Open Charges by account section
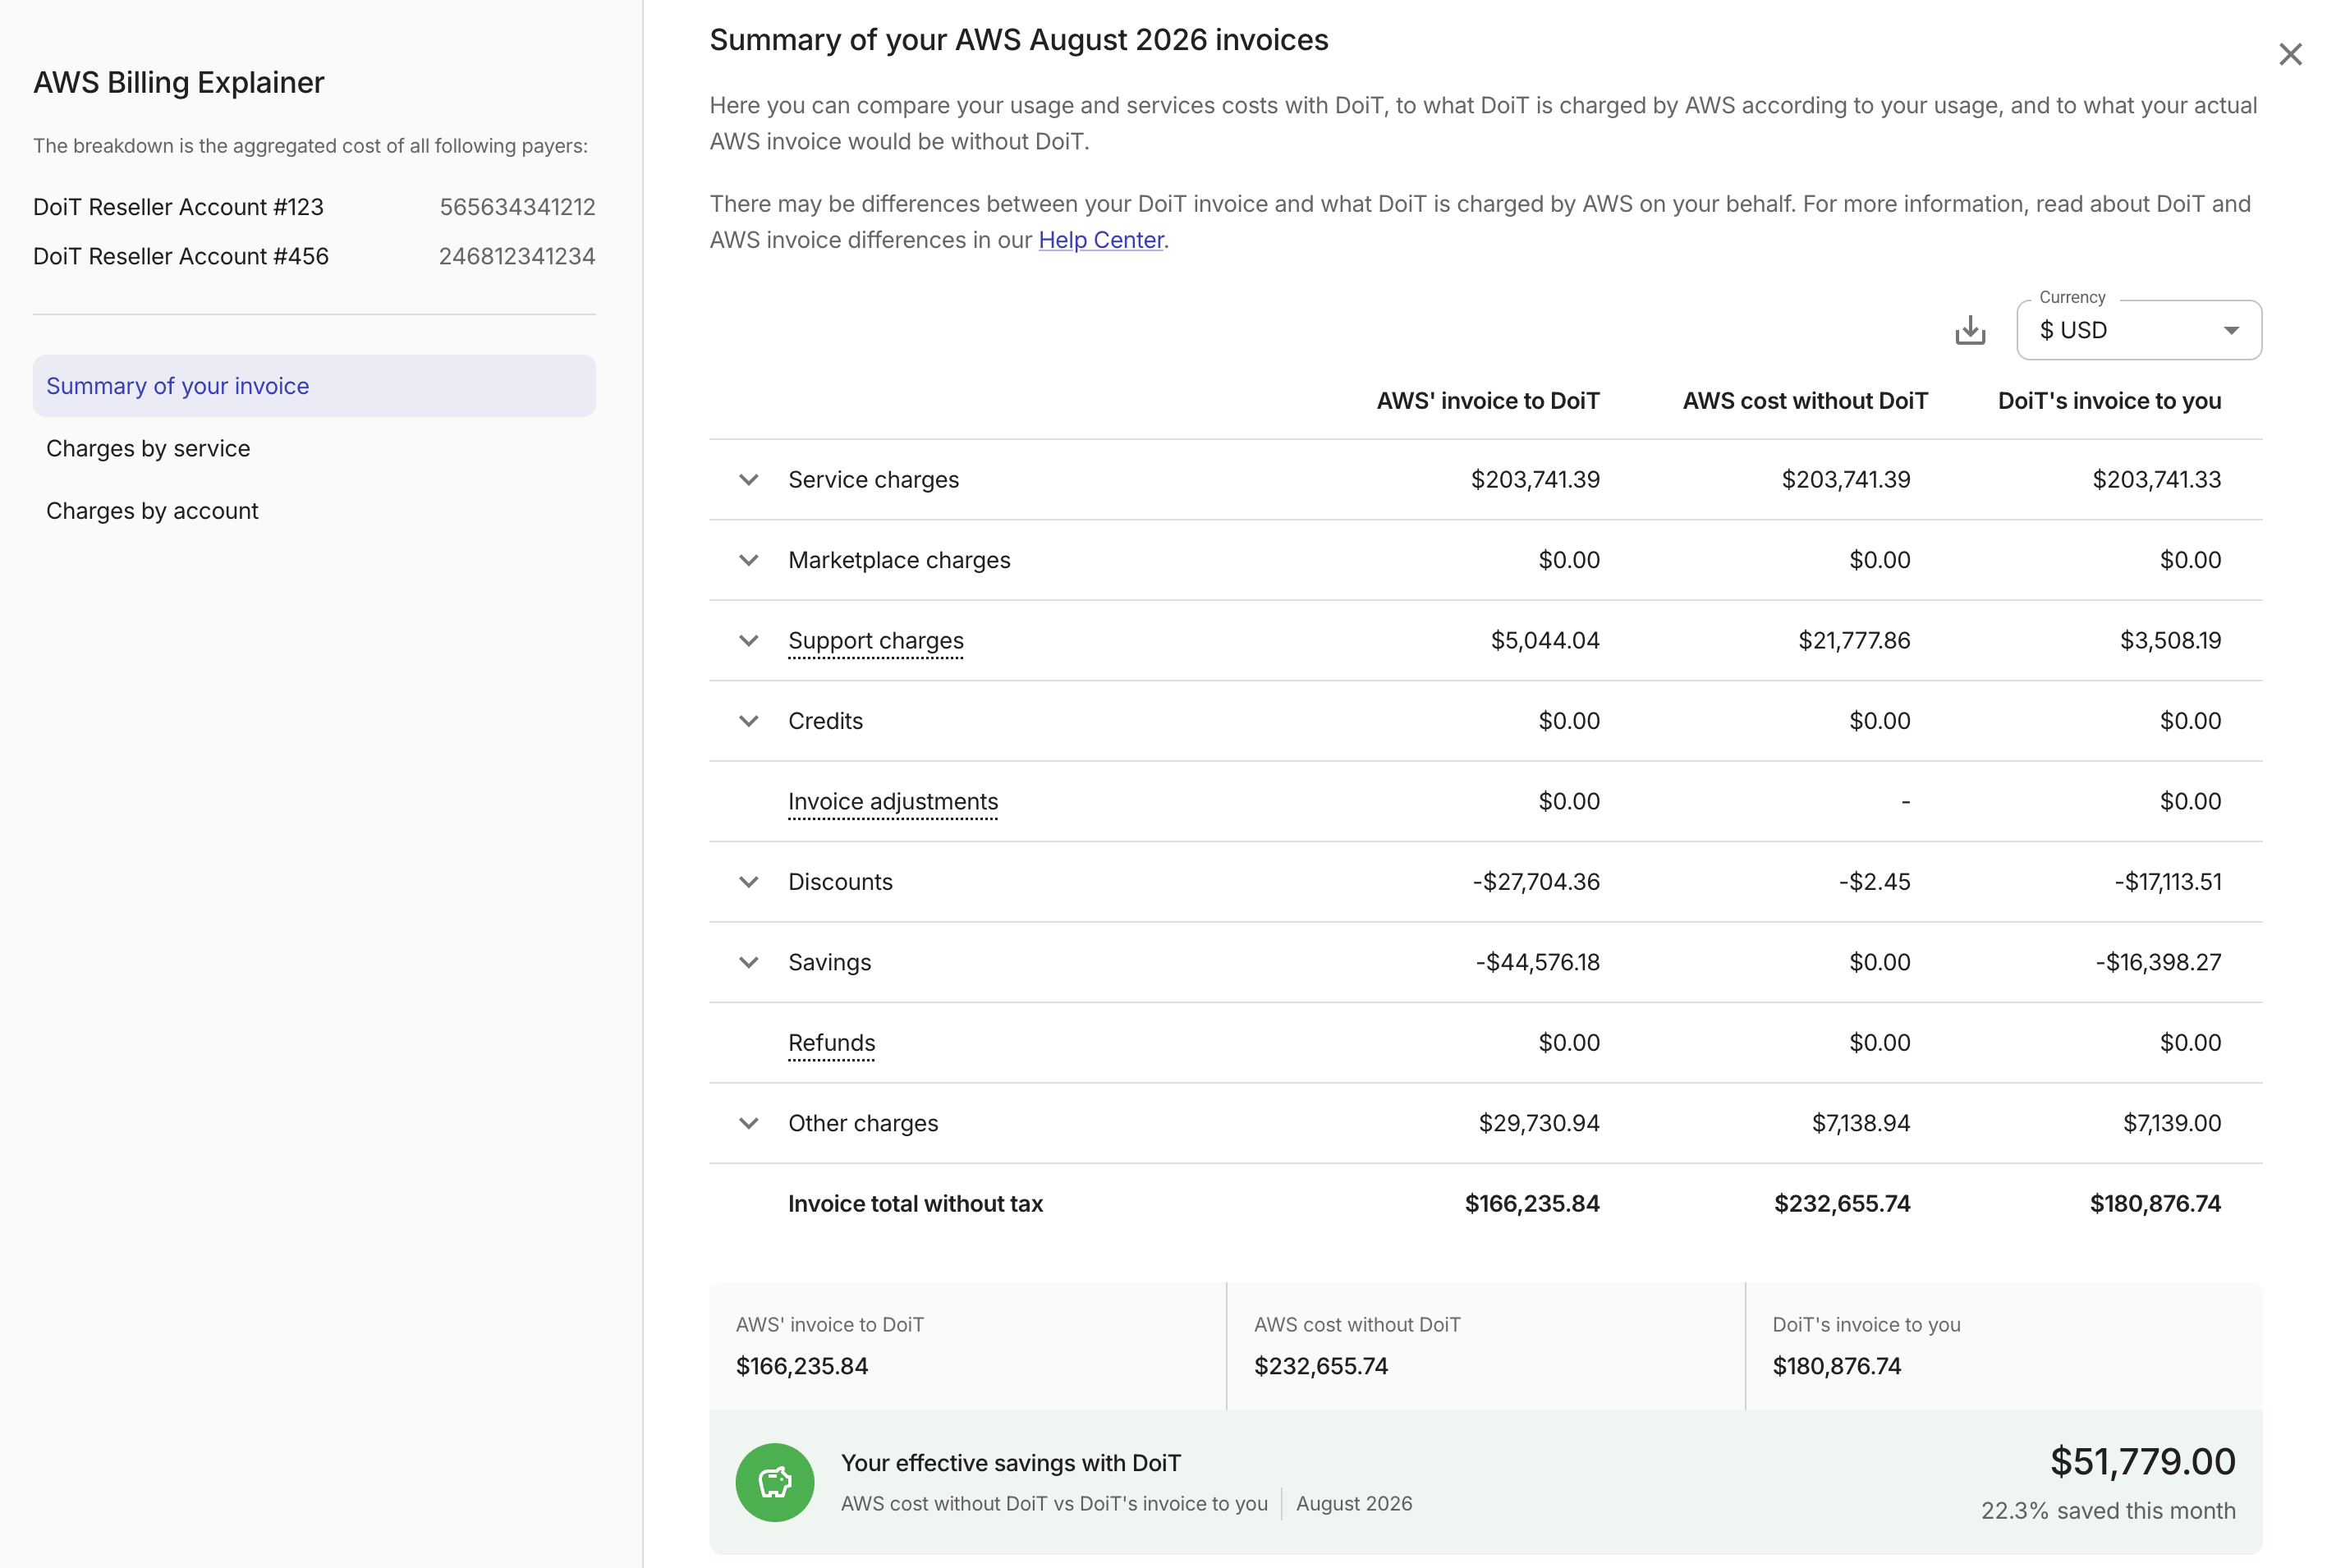 (314, 511)
